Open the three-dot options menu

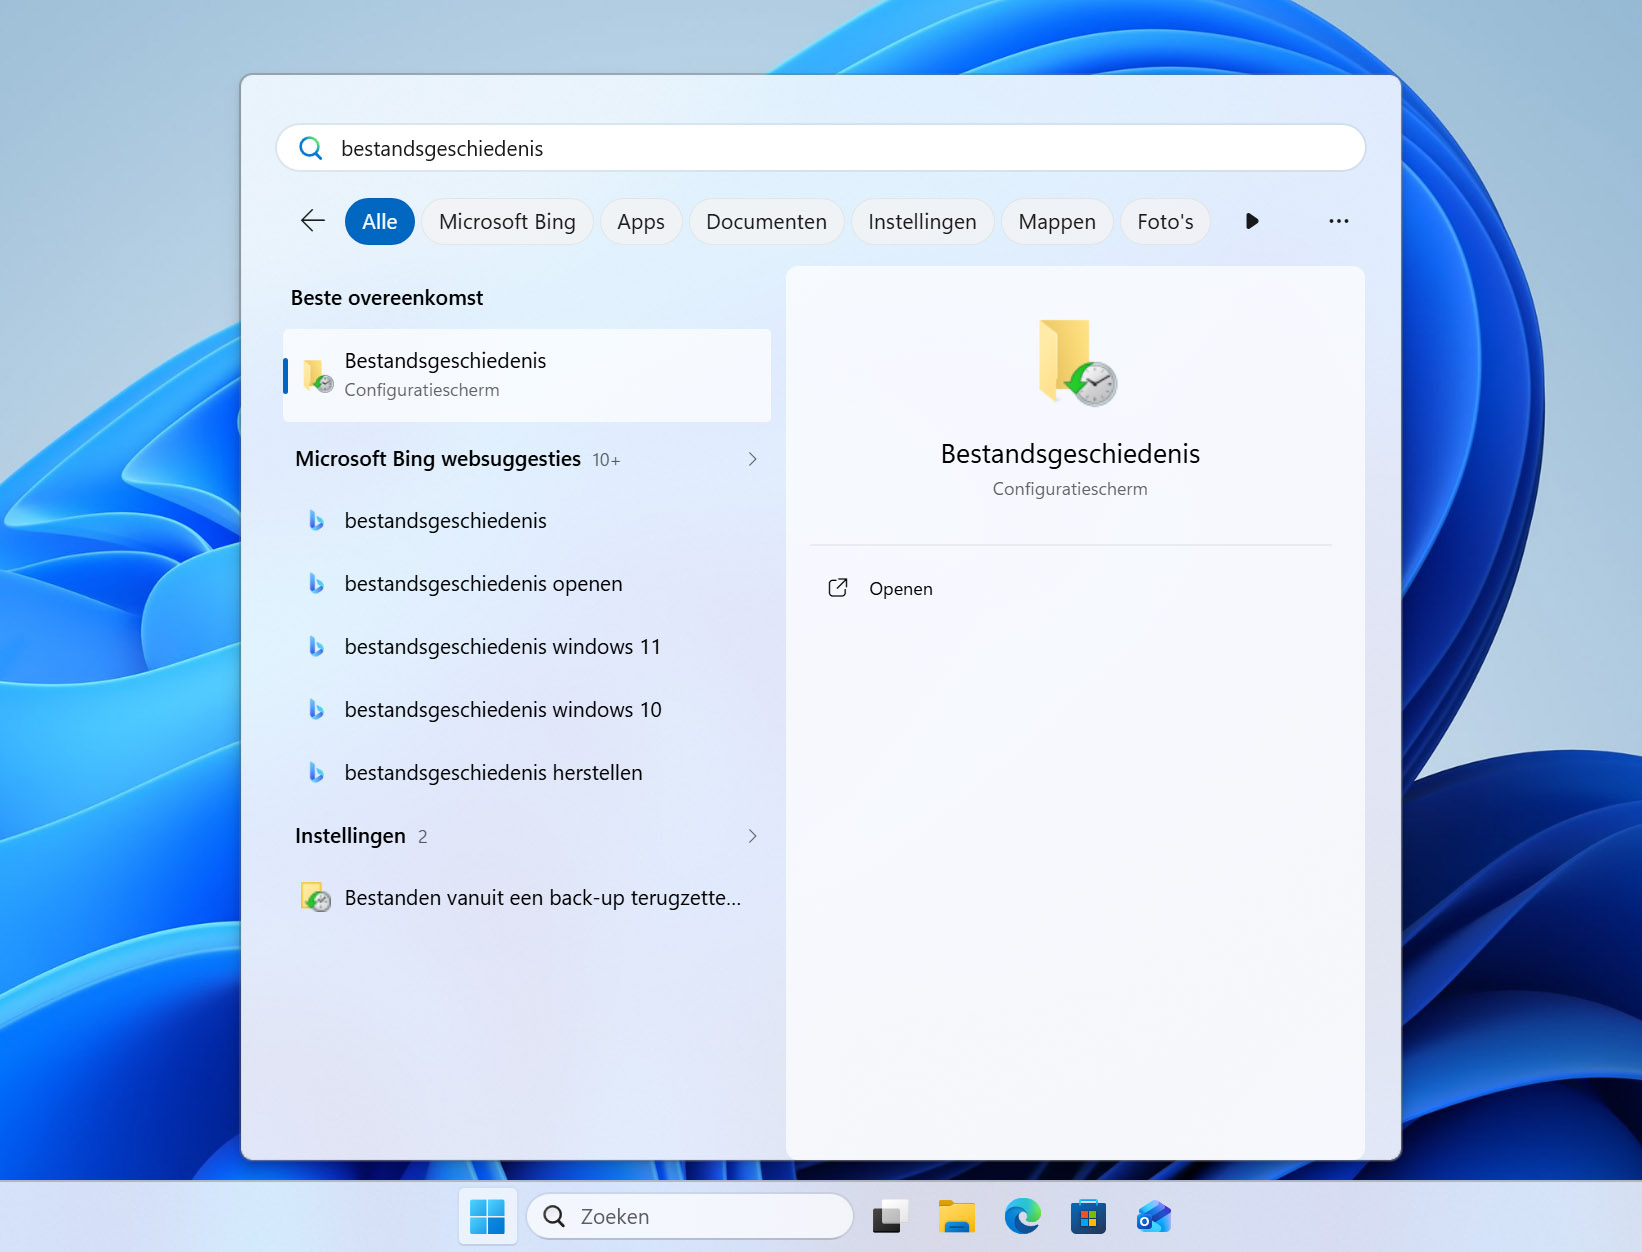[1339, 221]
